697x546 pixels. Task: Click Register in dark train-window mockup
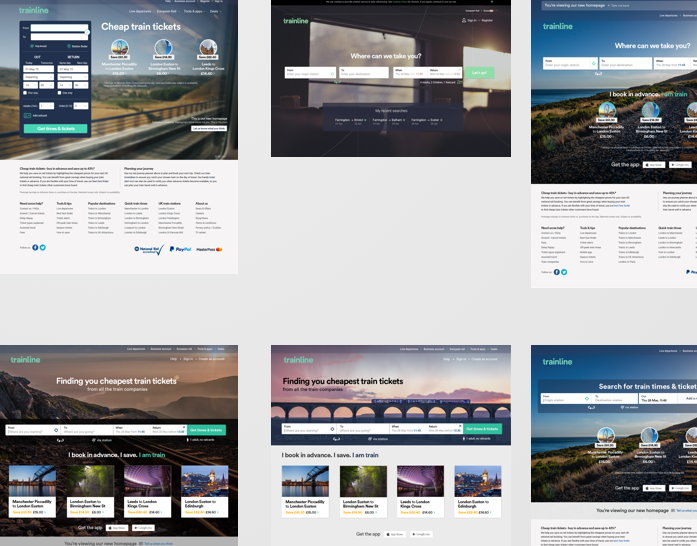(x=487, y=20)
